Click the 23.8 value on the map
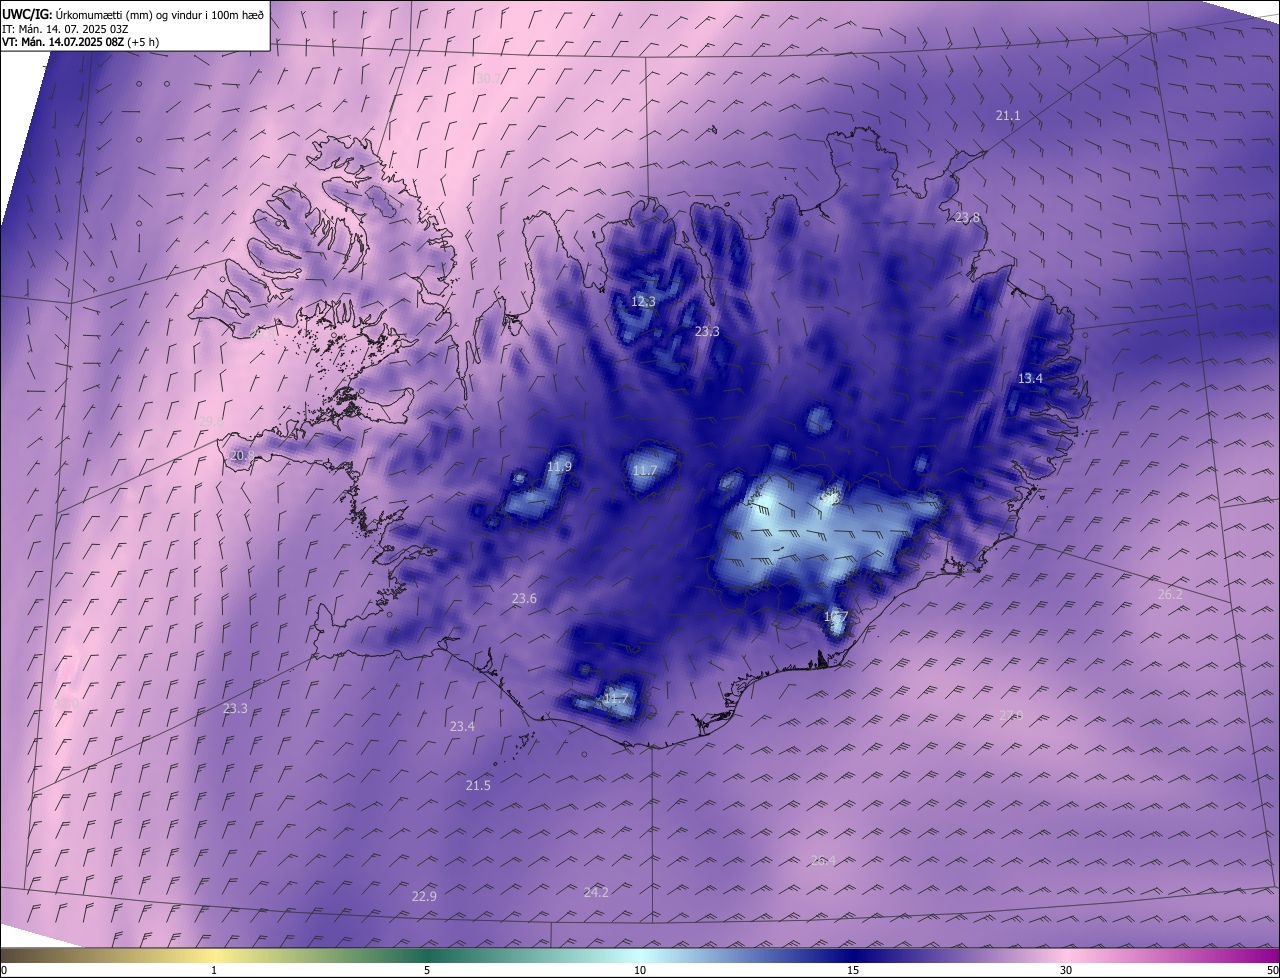Screen dimensions: 1280x978 (x=967, y=218)
